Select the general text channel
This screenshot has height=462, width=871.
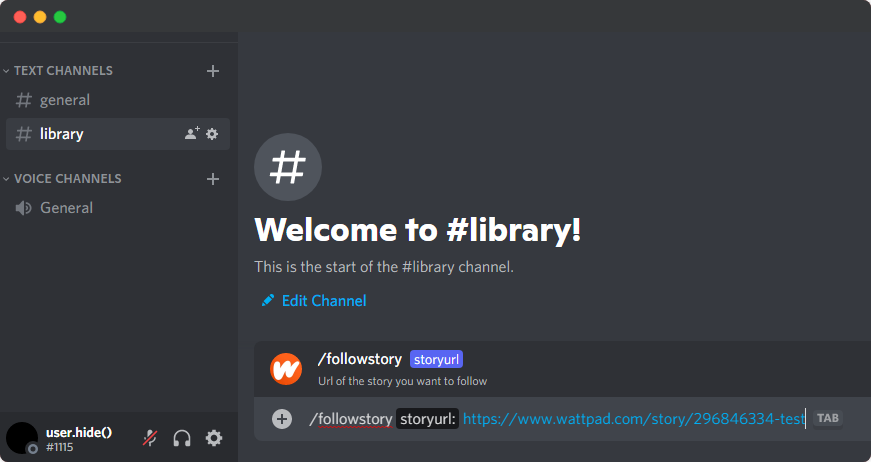(65, 100)
